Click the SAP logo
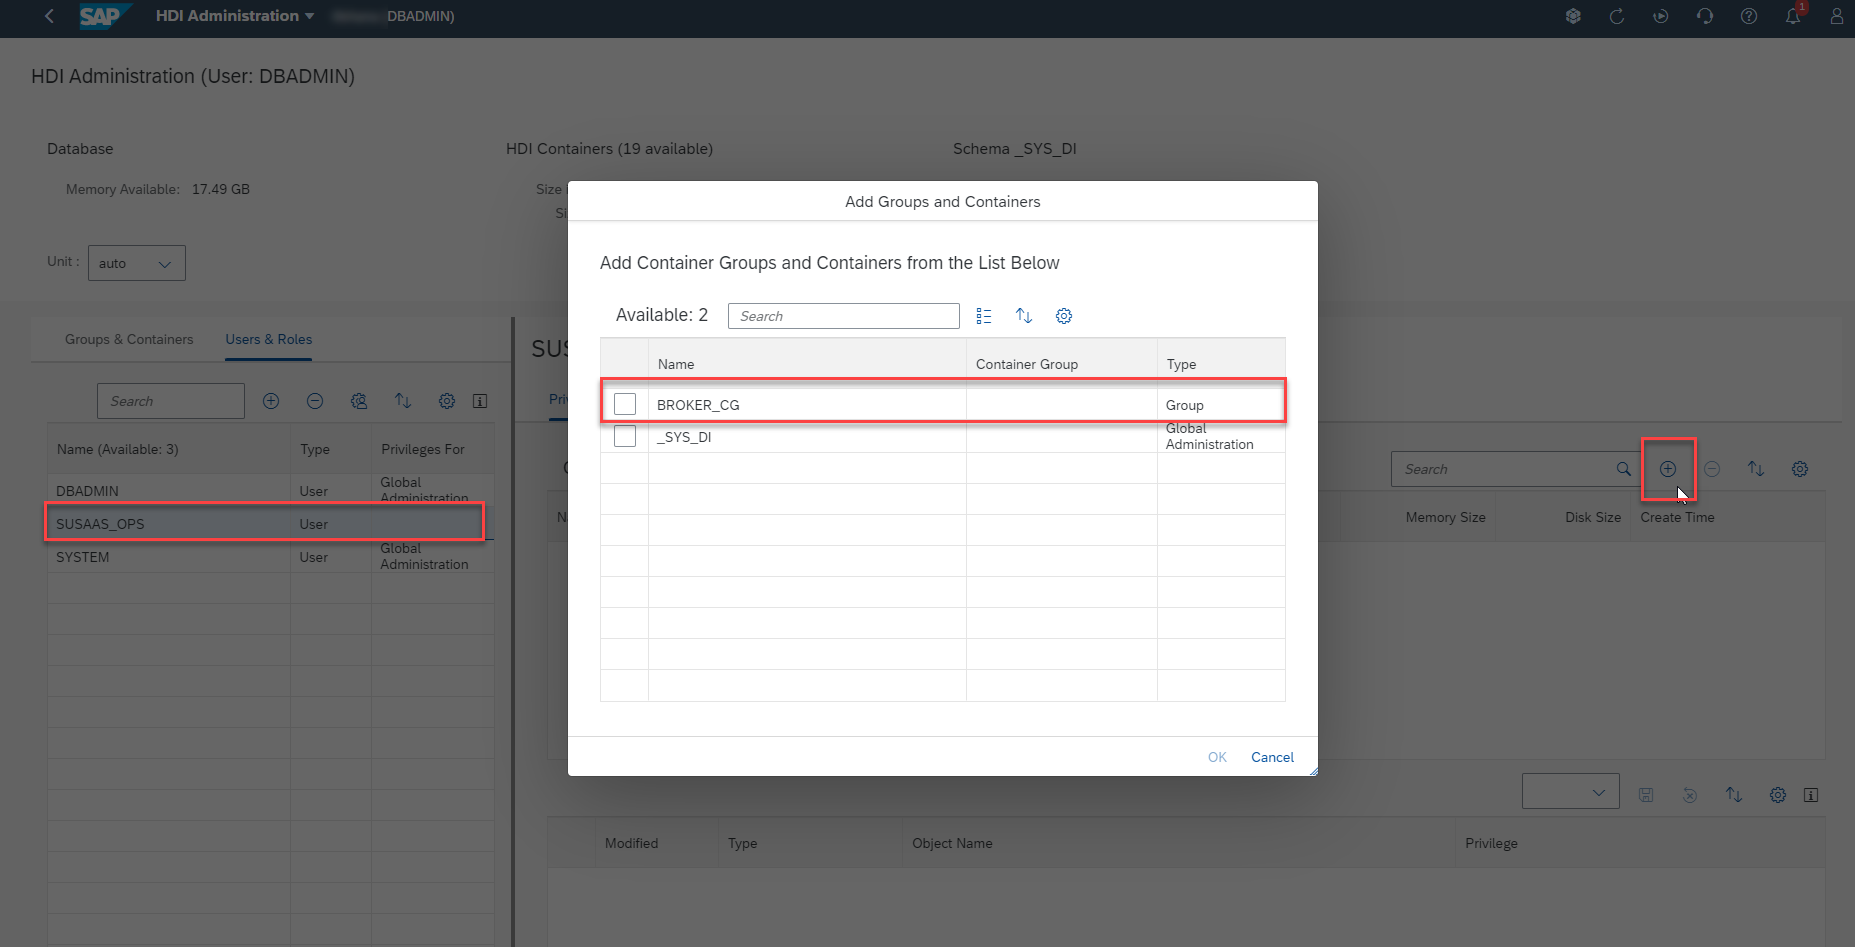 click(104, 16)
